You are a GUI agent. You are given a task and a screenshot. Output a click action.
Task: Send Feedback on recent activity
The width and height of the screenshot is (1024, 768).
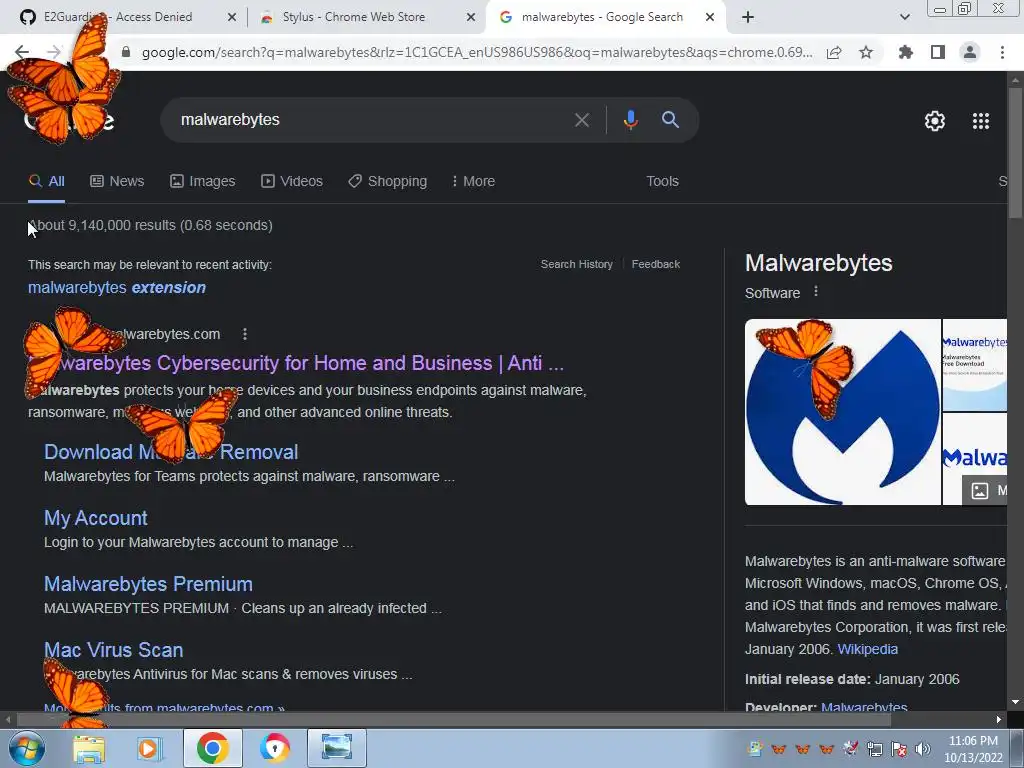click(656, 264)
